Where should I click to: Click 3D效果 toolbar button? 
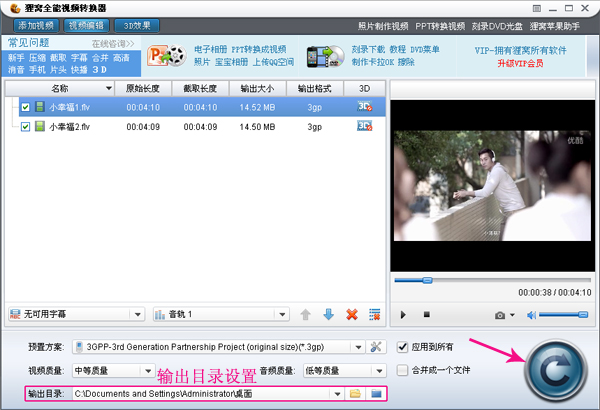point(137,26)
